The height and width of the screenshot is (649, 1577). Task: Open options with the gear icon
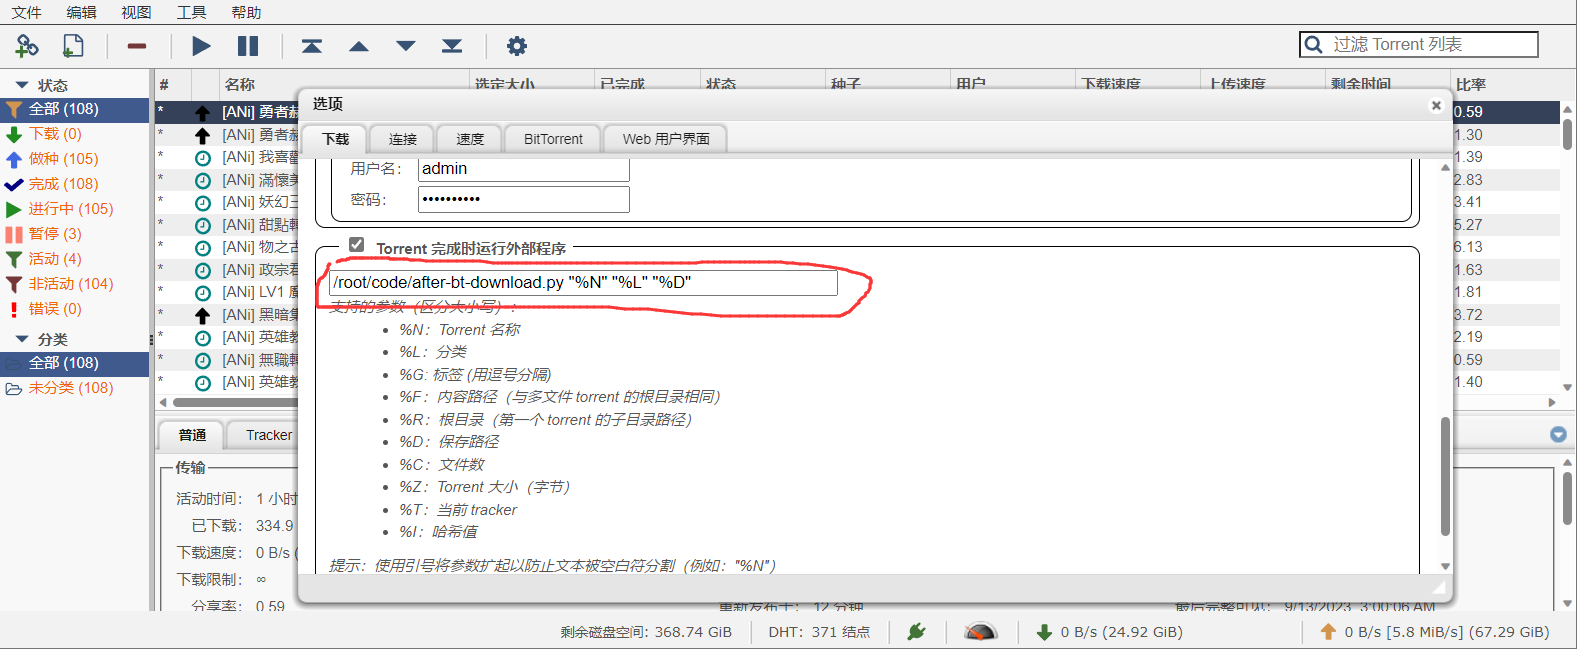coord(516,46)
